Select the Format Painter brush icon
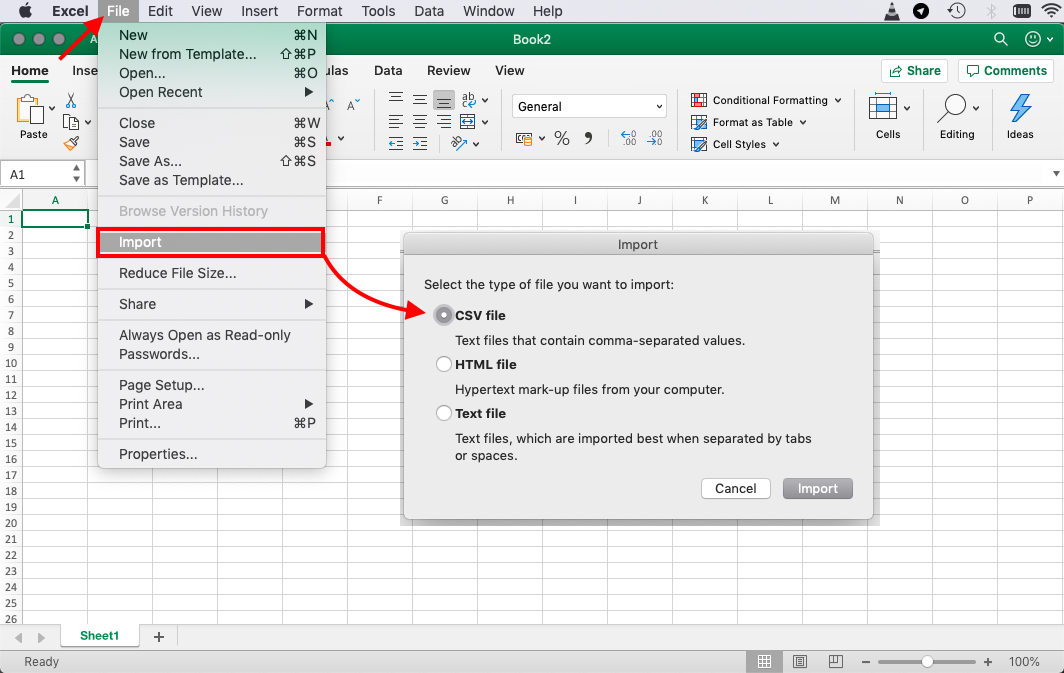 tap(71, 144)
